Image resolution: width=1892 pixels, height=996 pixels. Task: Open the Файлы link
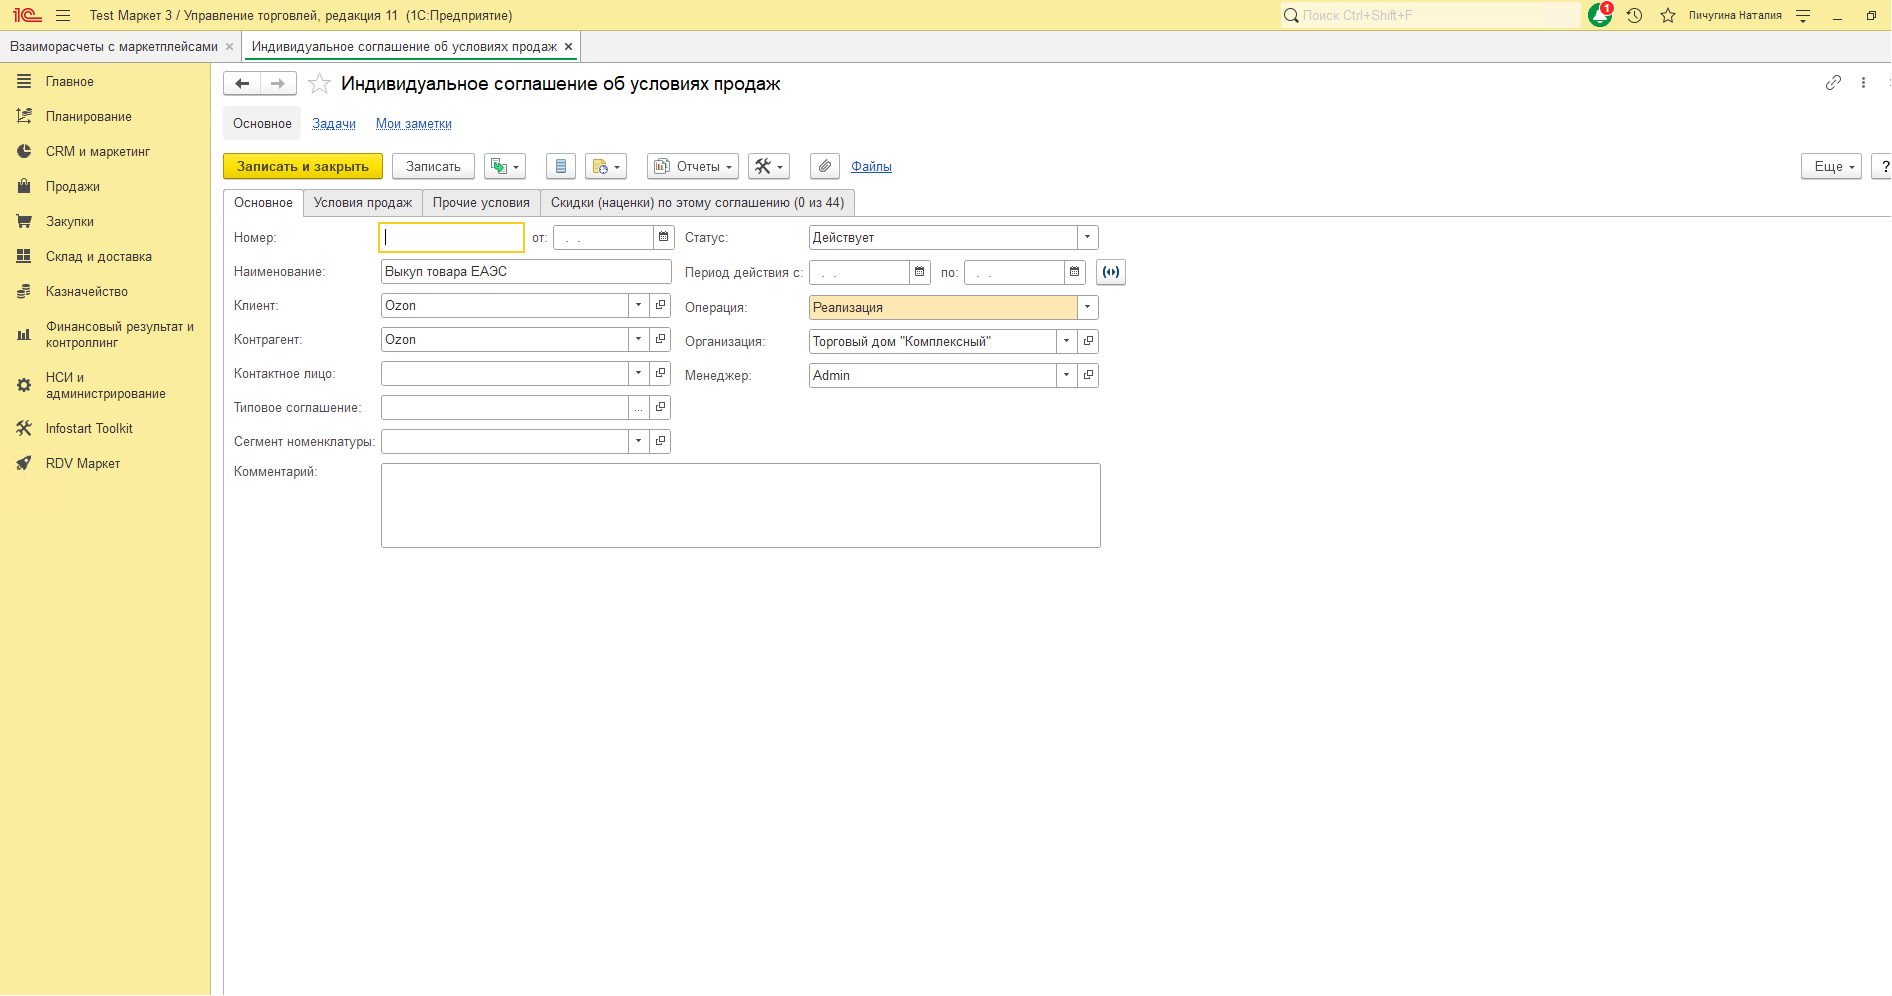871,167
